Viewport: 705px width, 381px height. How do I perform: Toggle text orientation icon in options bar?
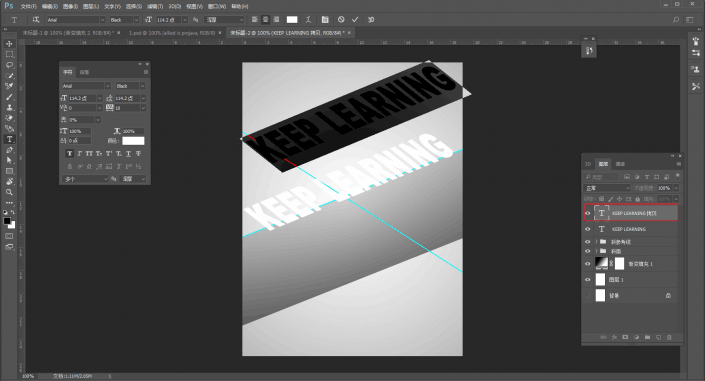(36, 20)
